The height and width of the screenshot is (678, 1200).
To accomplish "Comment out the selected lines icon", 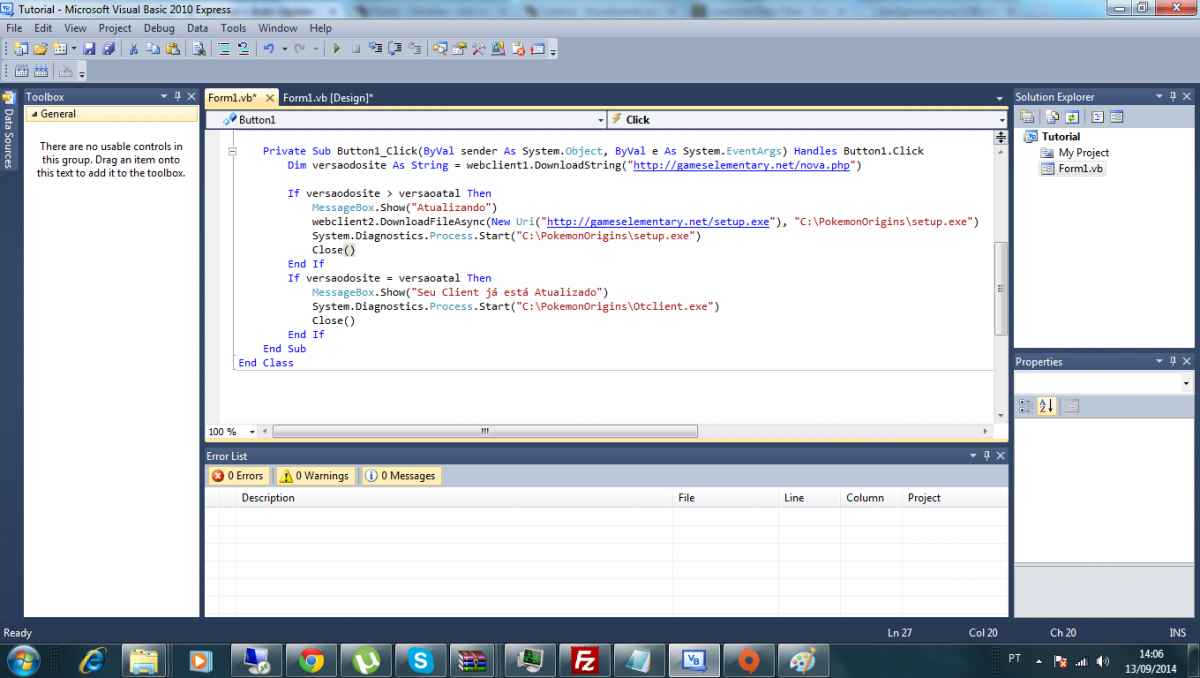I will (x=225, y=48).
